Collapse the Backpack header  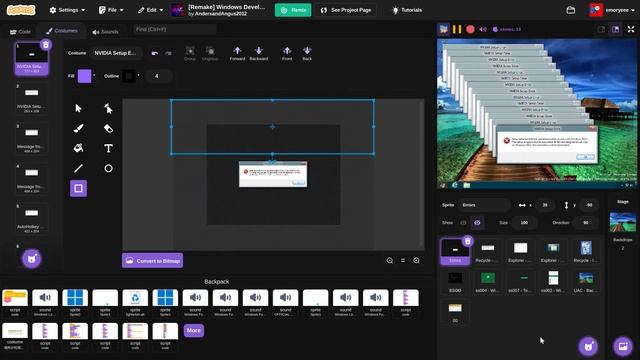216,282
